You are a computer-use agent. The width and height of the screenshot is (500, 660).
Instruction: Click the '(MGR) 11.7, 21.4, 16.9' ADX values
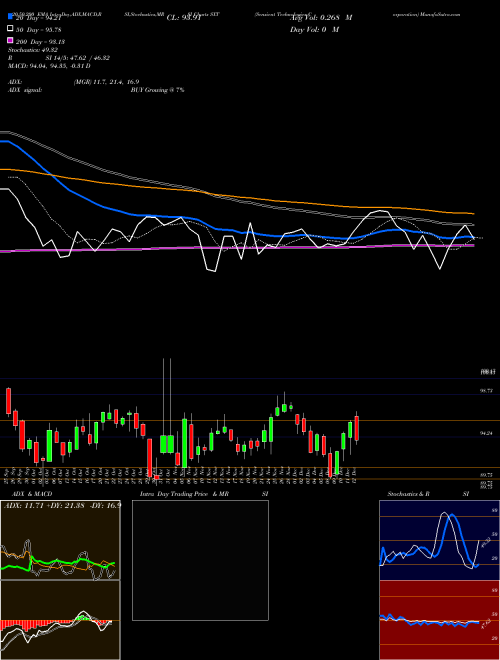[x=106, y=82]
